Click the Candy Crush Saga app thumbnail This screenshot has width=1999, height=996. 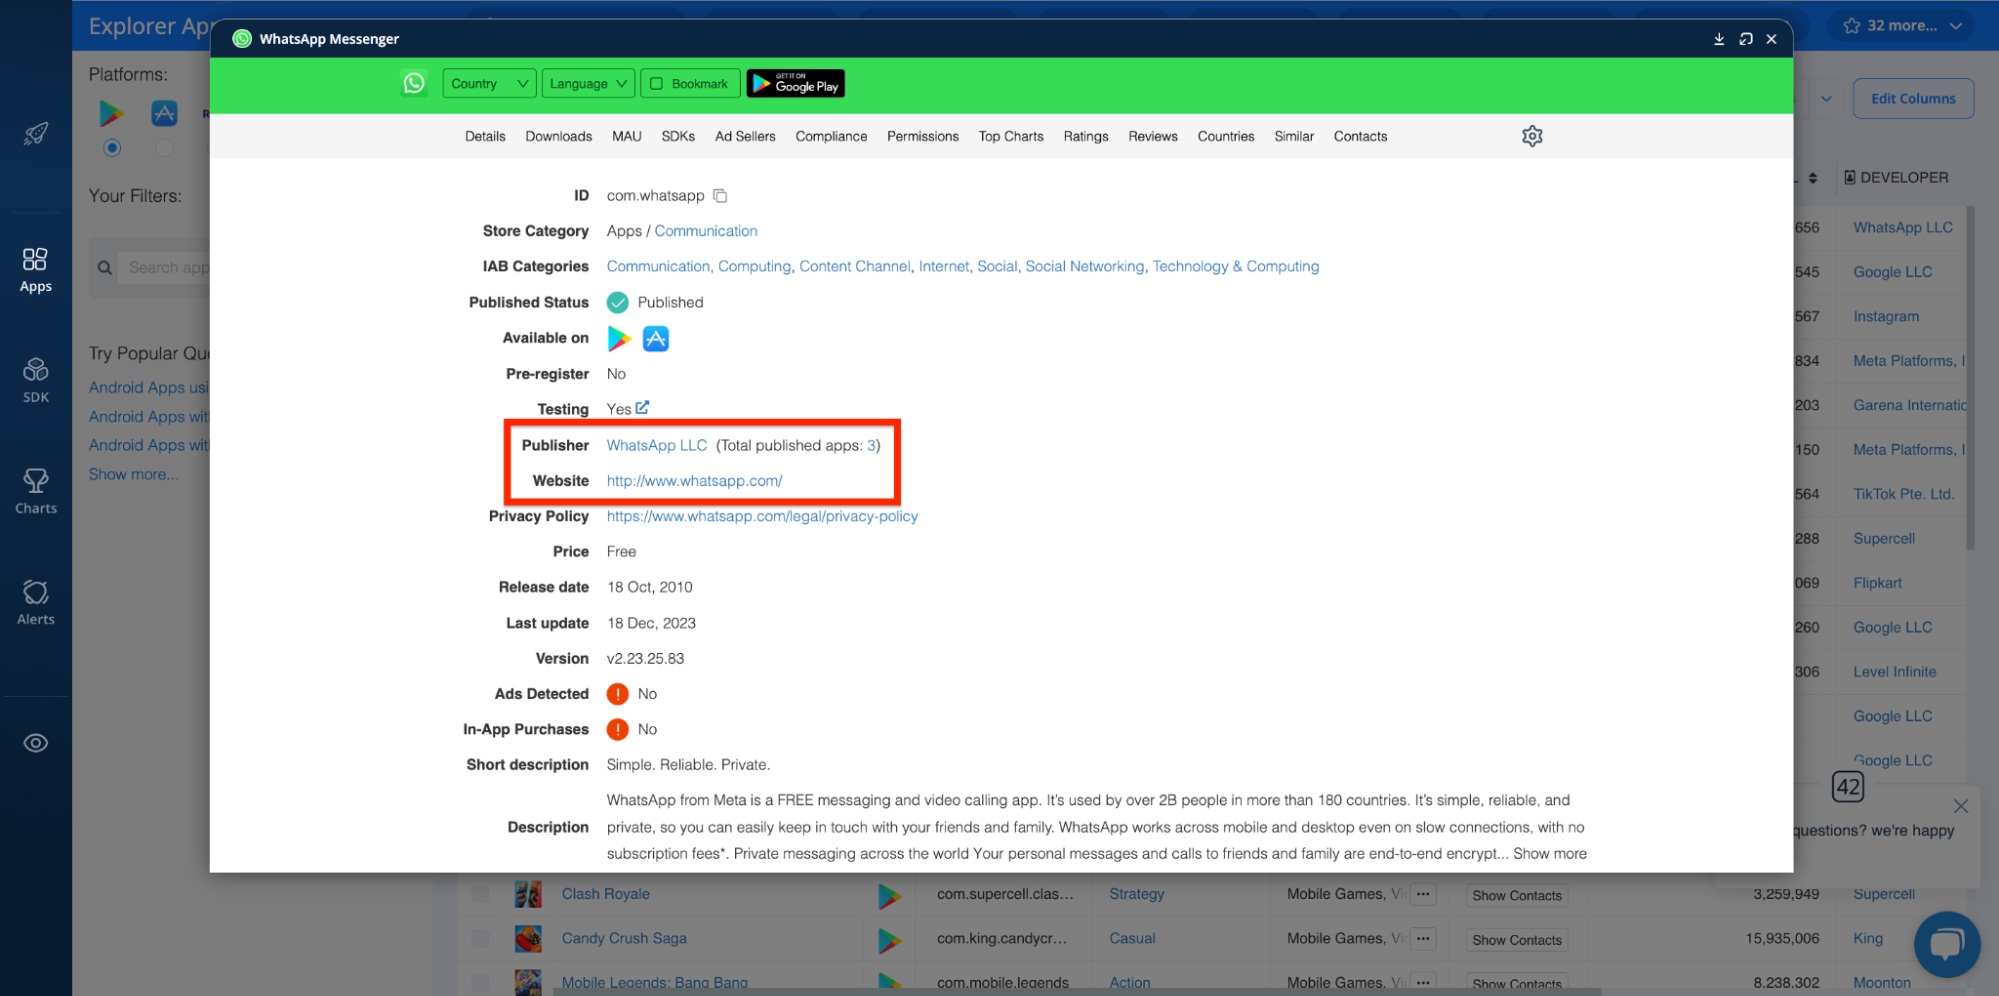click(x=528, y=938)
